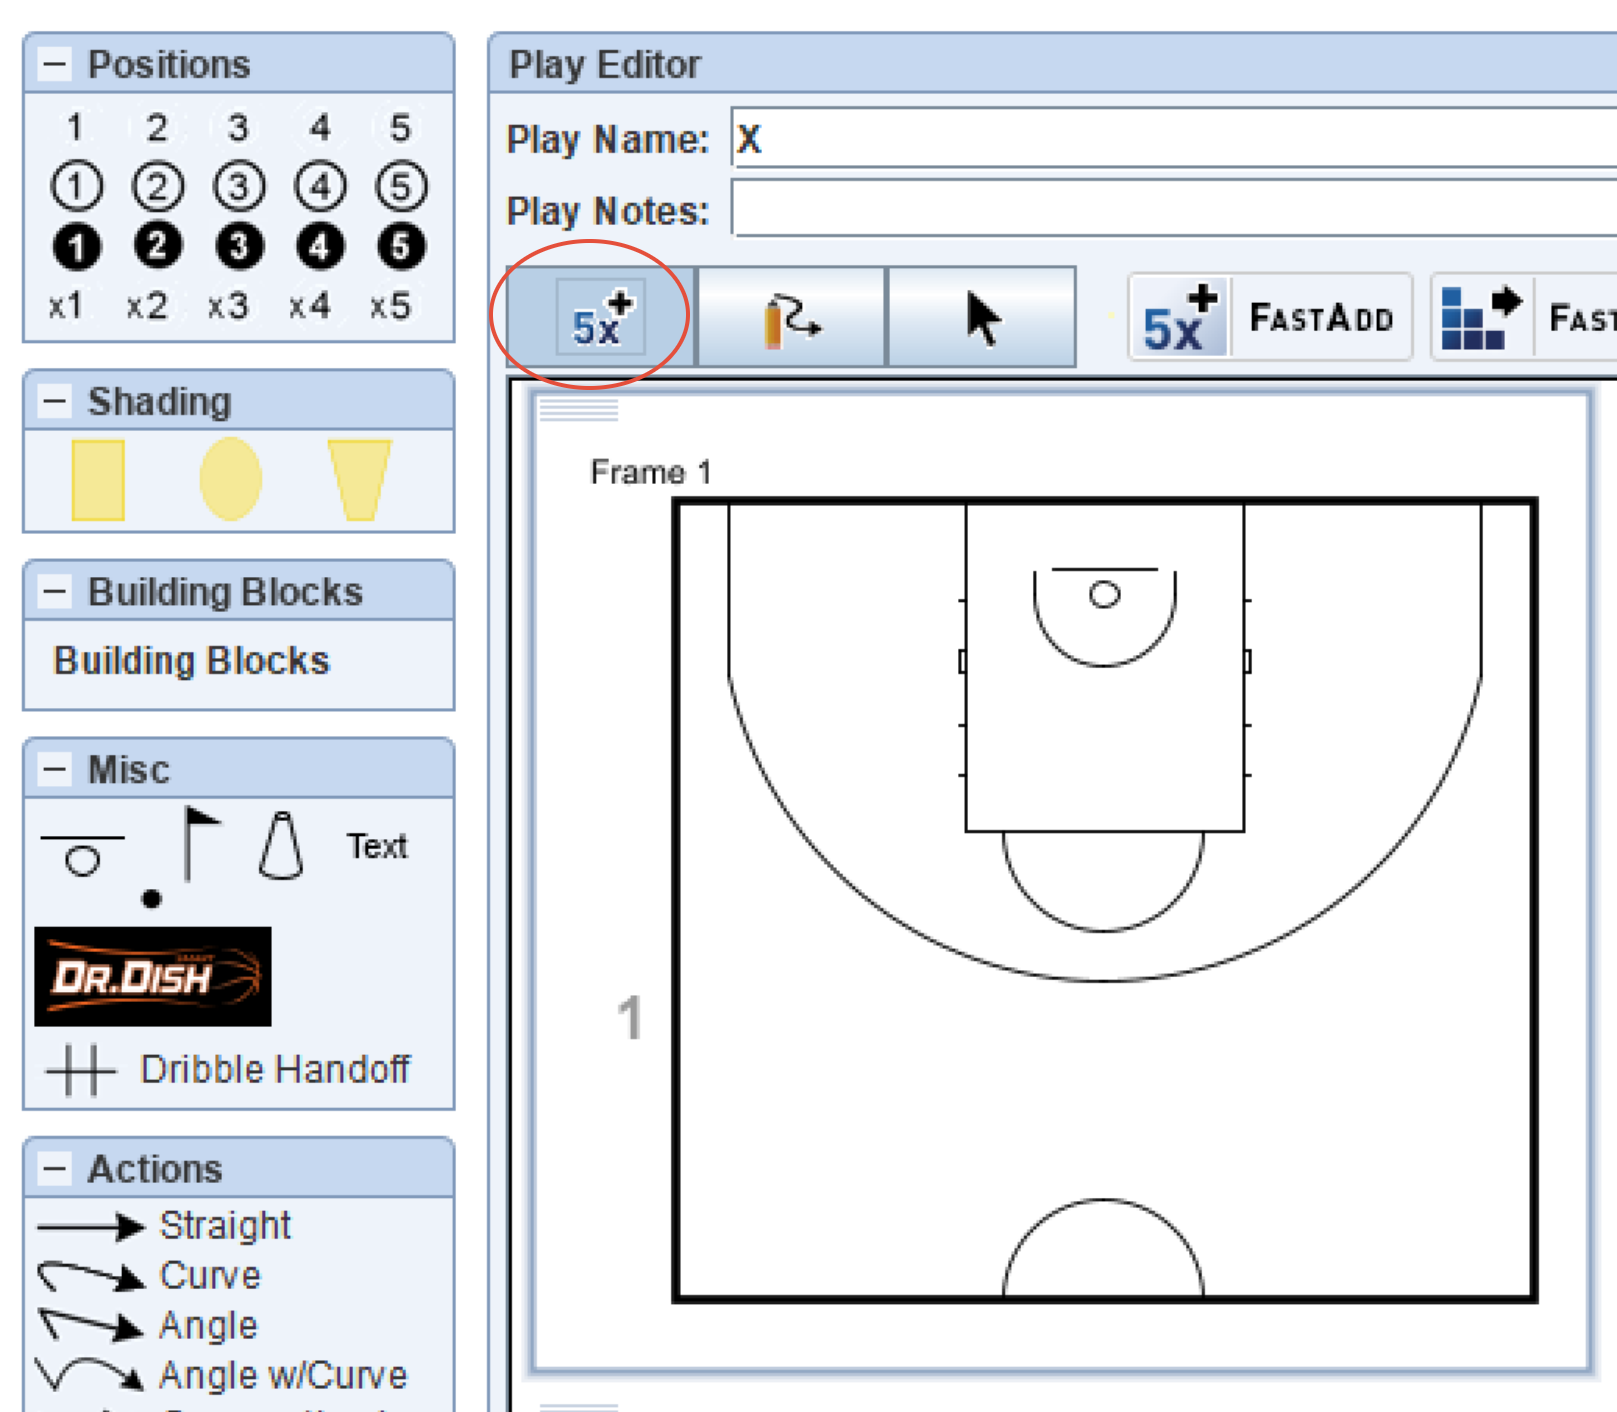Select the 5x add players tool
The image size is (1617, 1412).
click(x=600, y=318)
